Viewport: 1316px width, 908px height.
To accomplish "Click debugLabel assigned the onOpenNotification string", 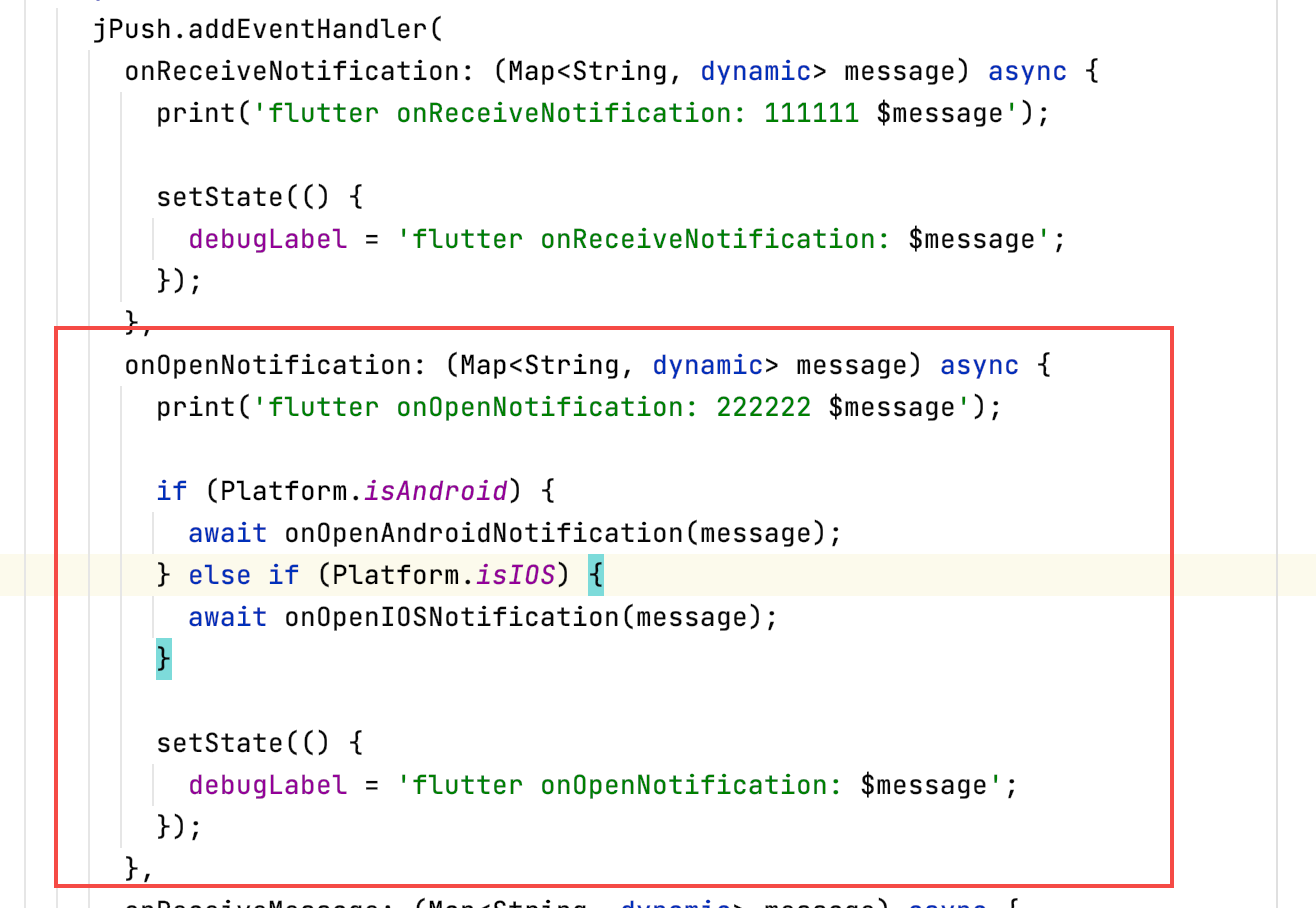I will point(268,785).
